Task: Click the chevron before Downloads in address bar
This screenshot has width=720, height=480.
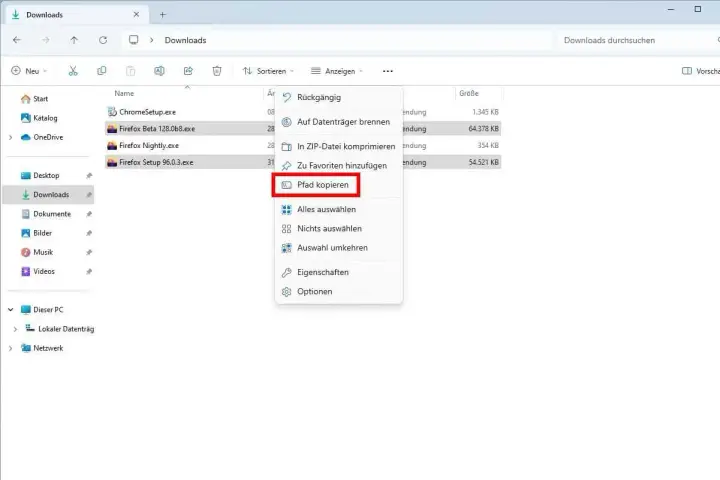Action: [x=152, y=40]
